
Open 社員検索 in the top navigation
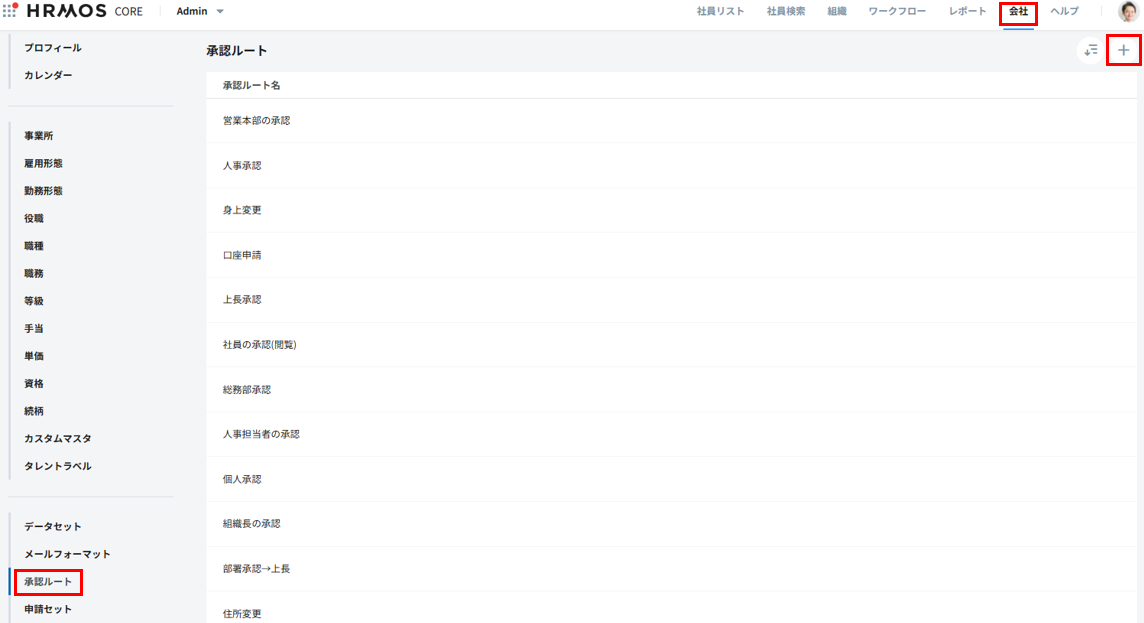786,12
